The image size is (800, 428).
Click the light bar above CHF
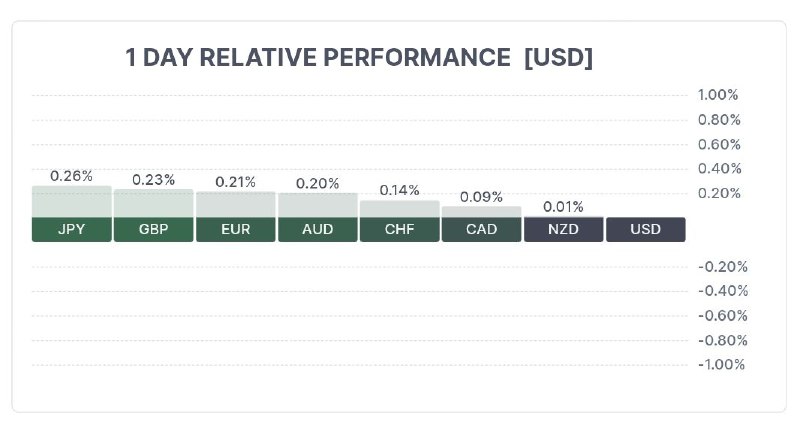(x=399, y=209)
